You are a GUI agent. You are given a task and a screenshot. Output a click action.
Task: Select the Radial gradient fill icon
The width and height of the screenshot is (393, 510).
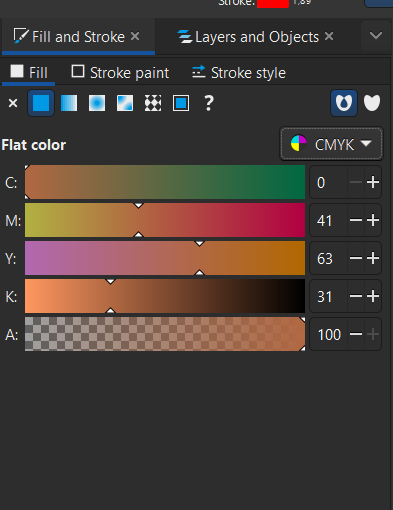97,103
